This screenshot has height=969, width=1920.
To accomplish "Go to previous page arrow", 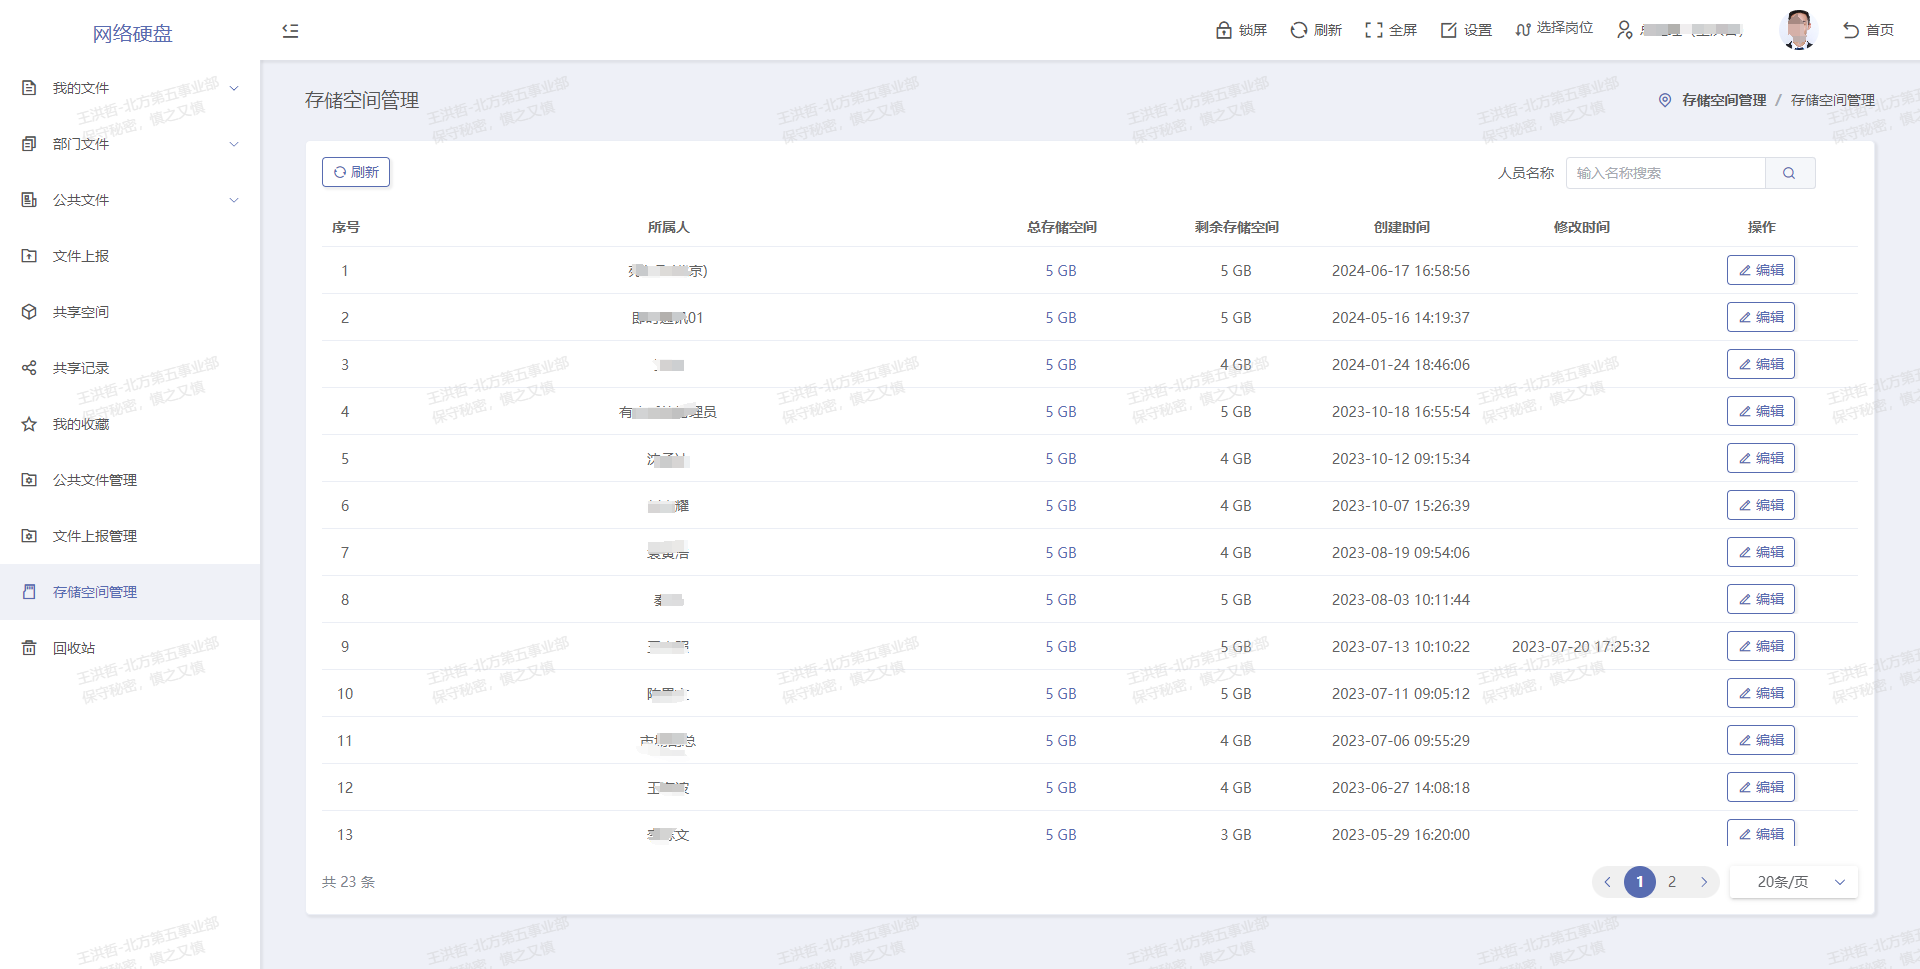I will (x=1607, y=882).
